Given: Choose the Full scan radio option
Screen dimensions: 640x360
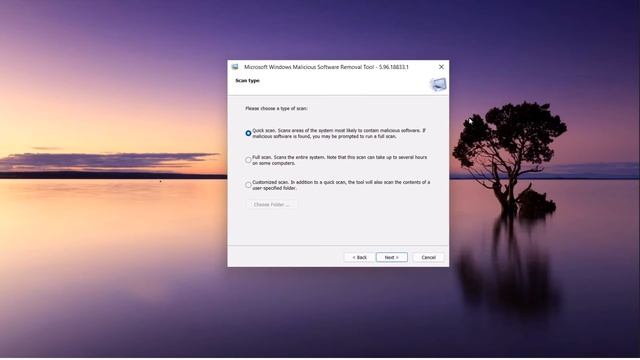Looking at the screenshot, I should point(248,160).
